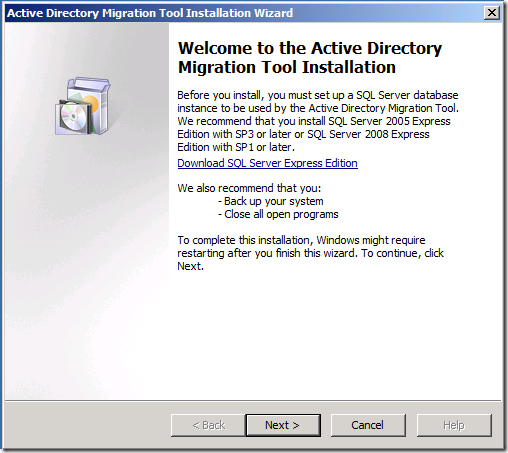Click the empty footer area left of Back
508x453 pixels.
(x=87, y=425)
